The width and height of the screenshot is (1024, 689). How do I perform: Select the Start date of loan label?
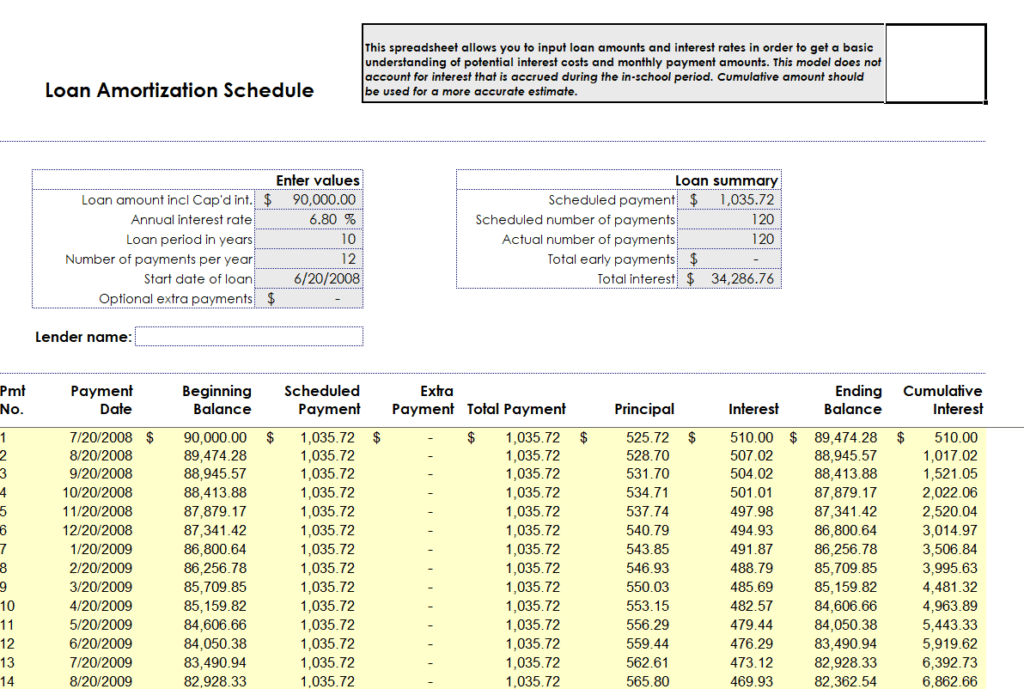pyautogui.click(x=198, y=279)
